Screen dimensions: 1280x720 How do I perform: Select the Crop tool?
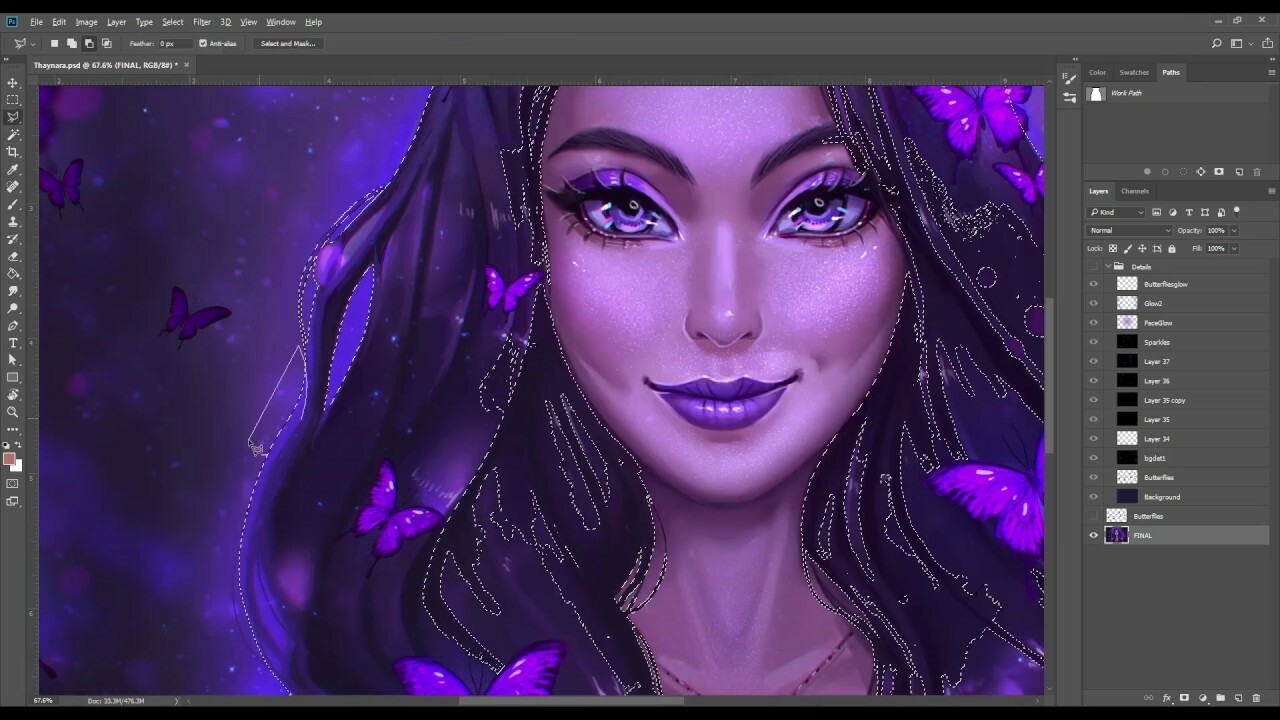click(13, 152)
